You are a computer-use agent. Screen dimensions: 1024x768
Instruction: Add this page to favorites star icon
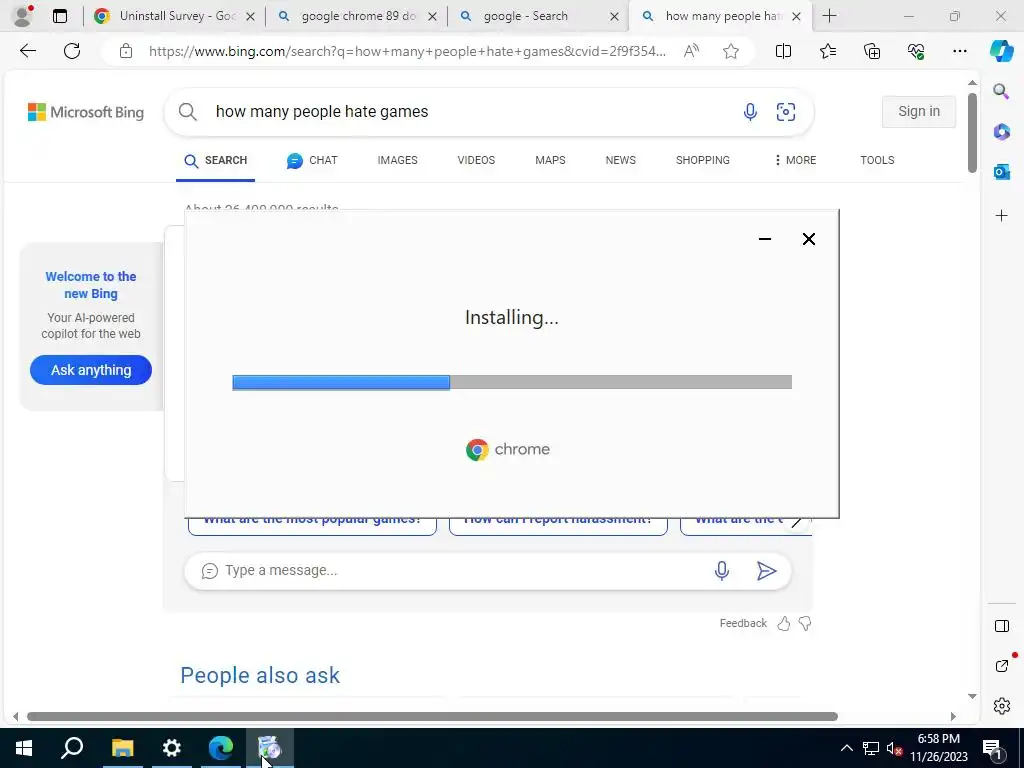click(x=731, y=51)
